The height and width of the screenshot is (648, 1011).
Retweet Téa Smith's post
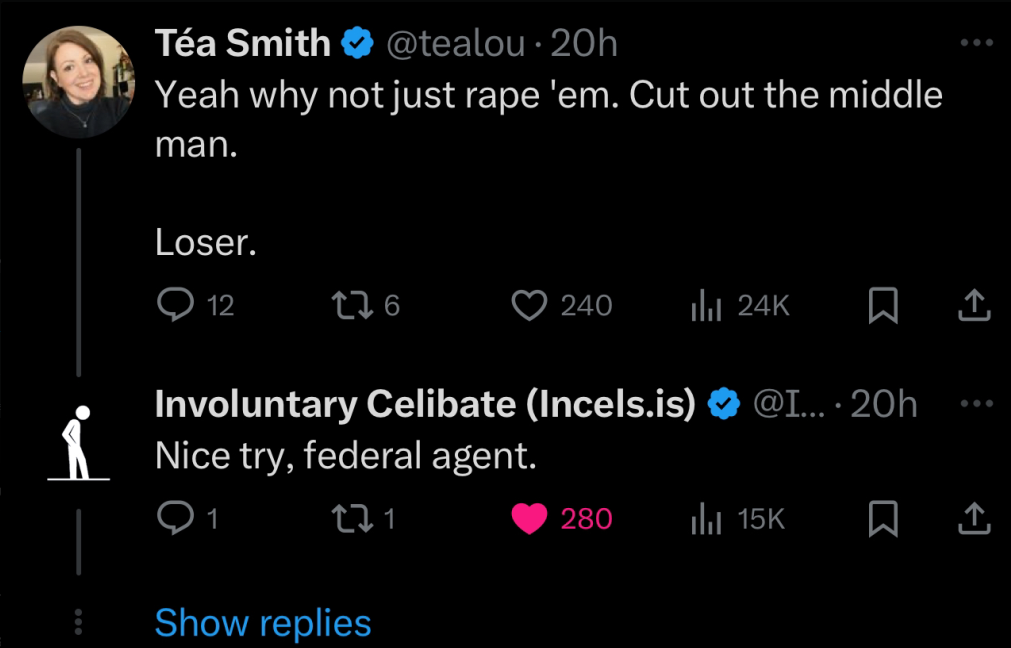[x=354, y=305]
